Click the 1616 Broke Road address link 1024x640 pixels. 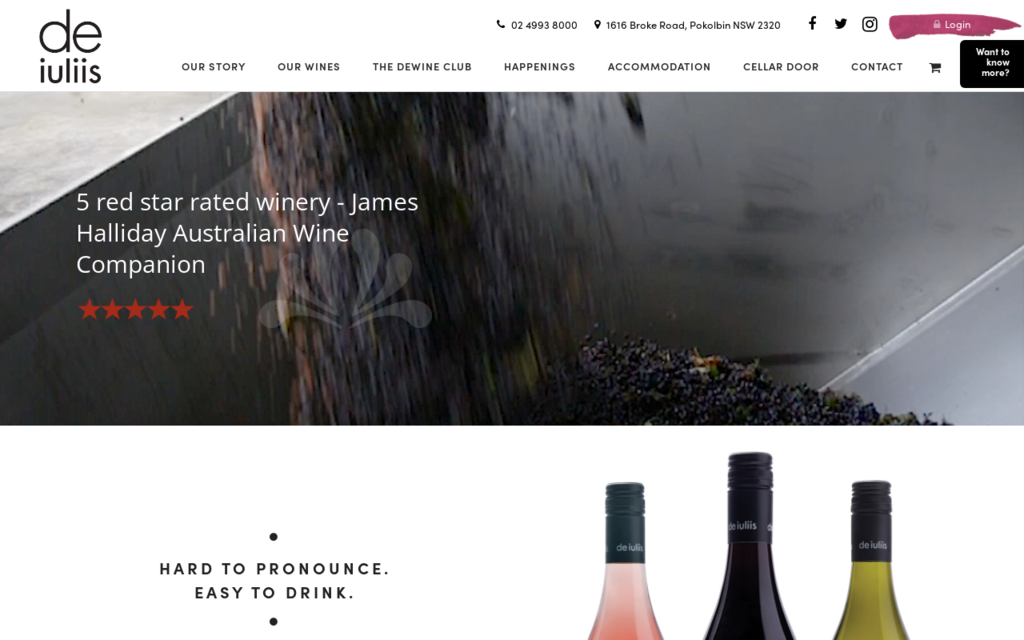coord(693,25)
